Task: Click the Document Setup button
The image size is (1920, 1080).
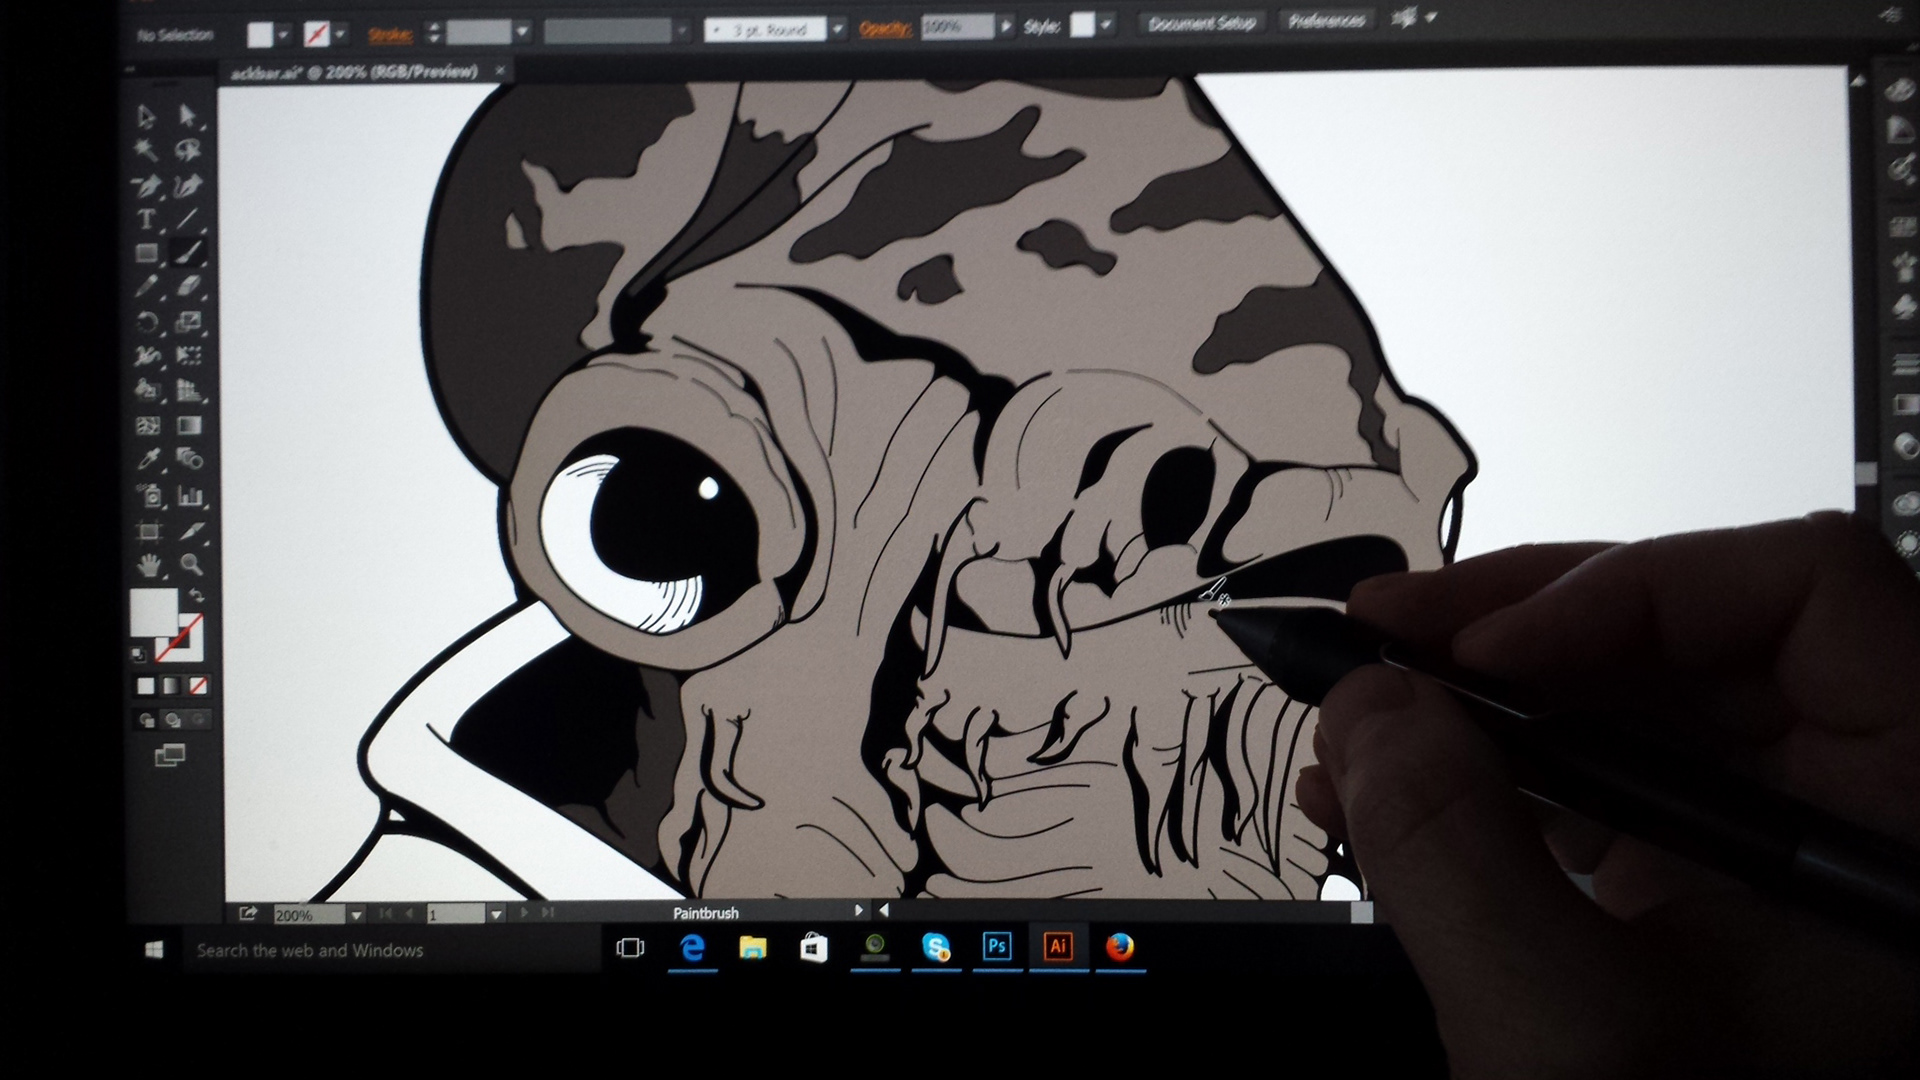Action: point(1201,23)
